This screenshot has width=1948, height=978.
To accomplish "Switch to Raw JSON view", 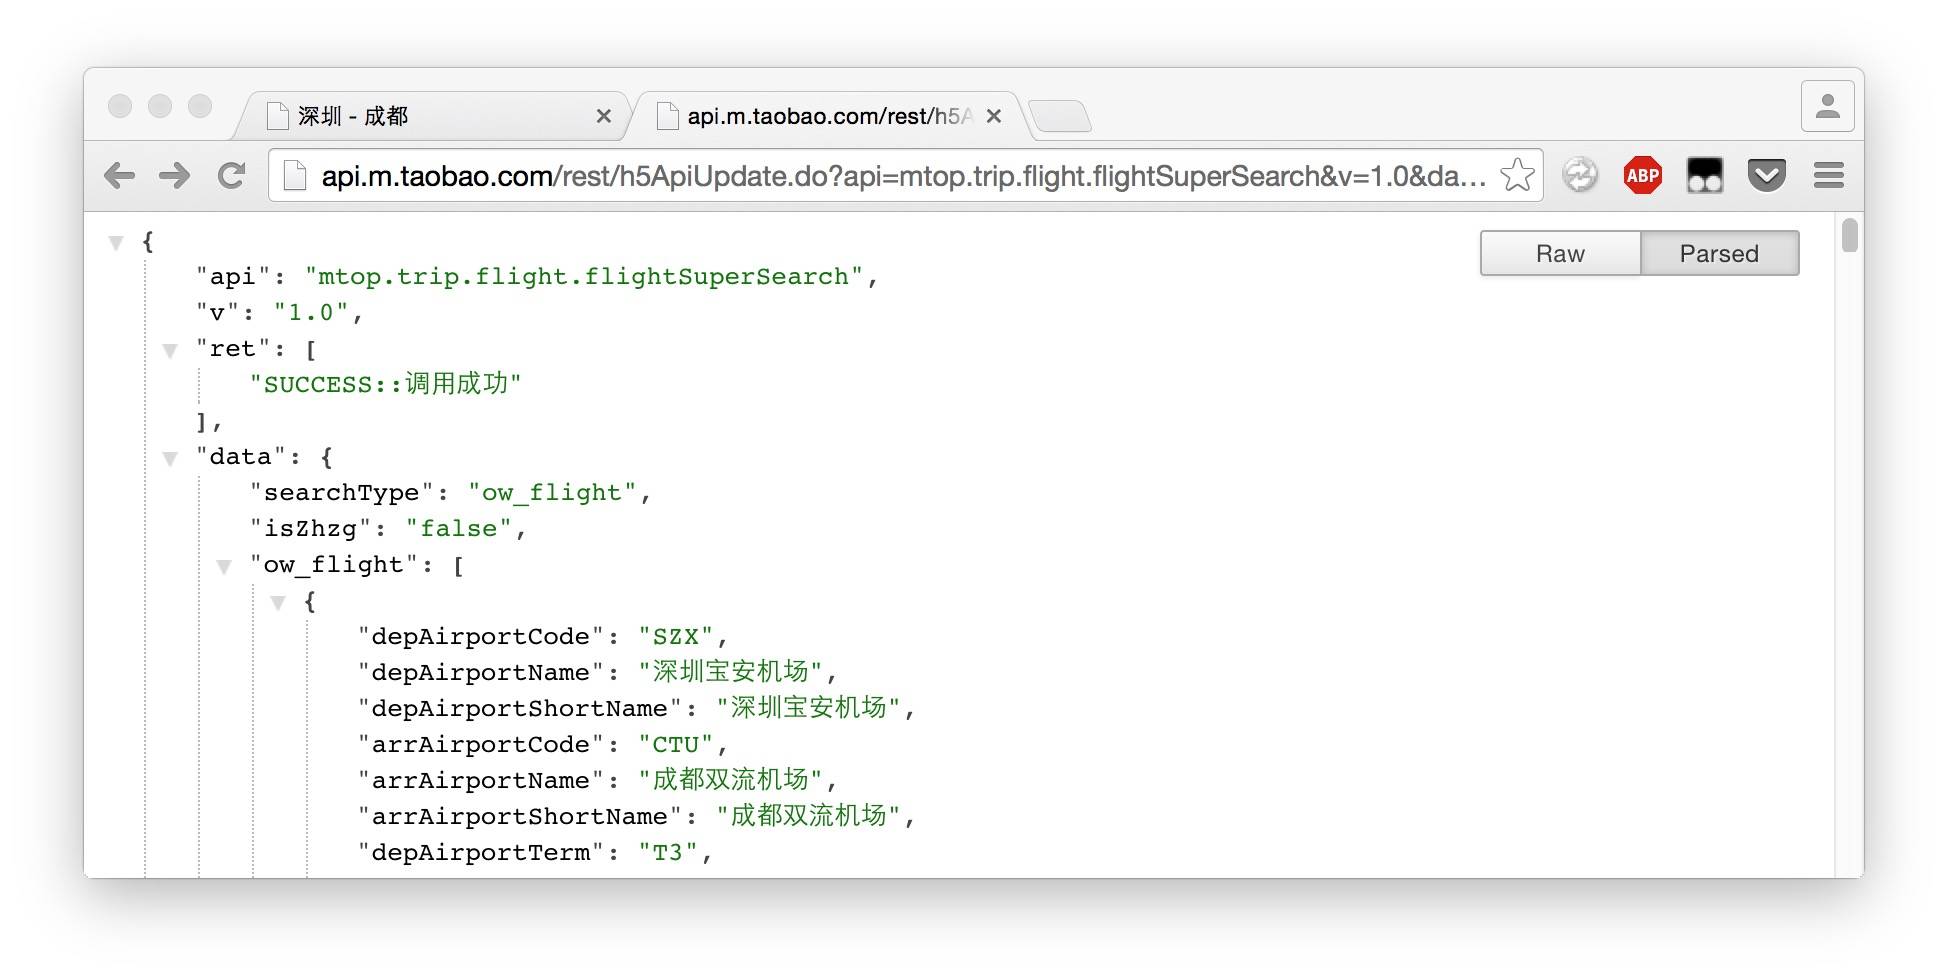I will [1560, 253].
